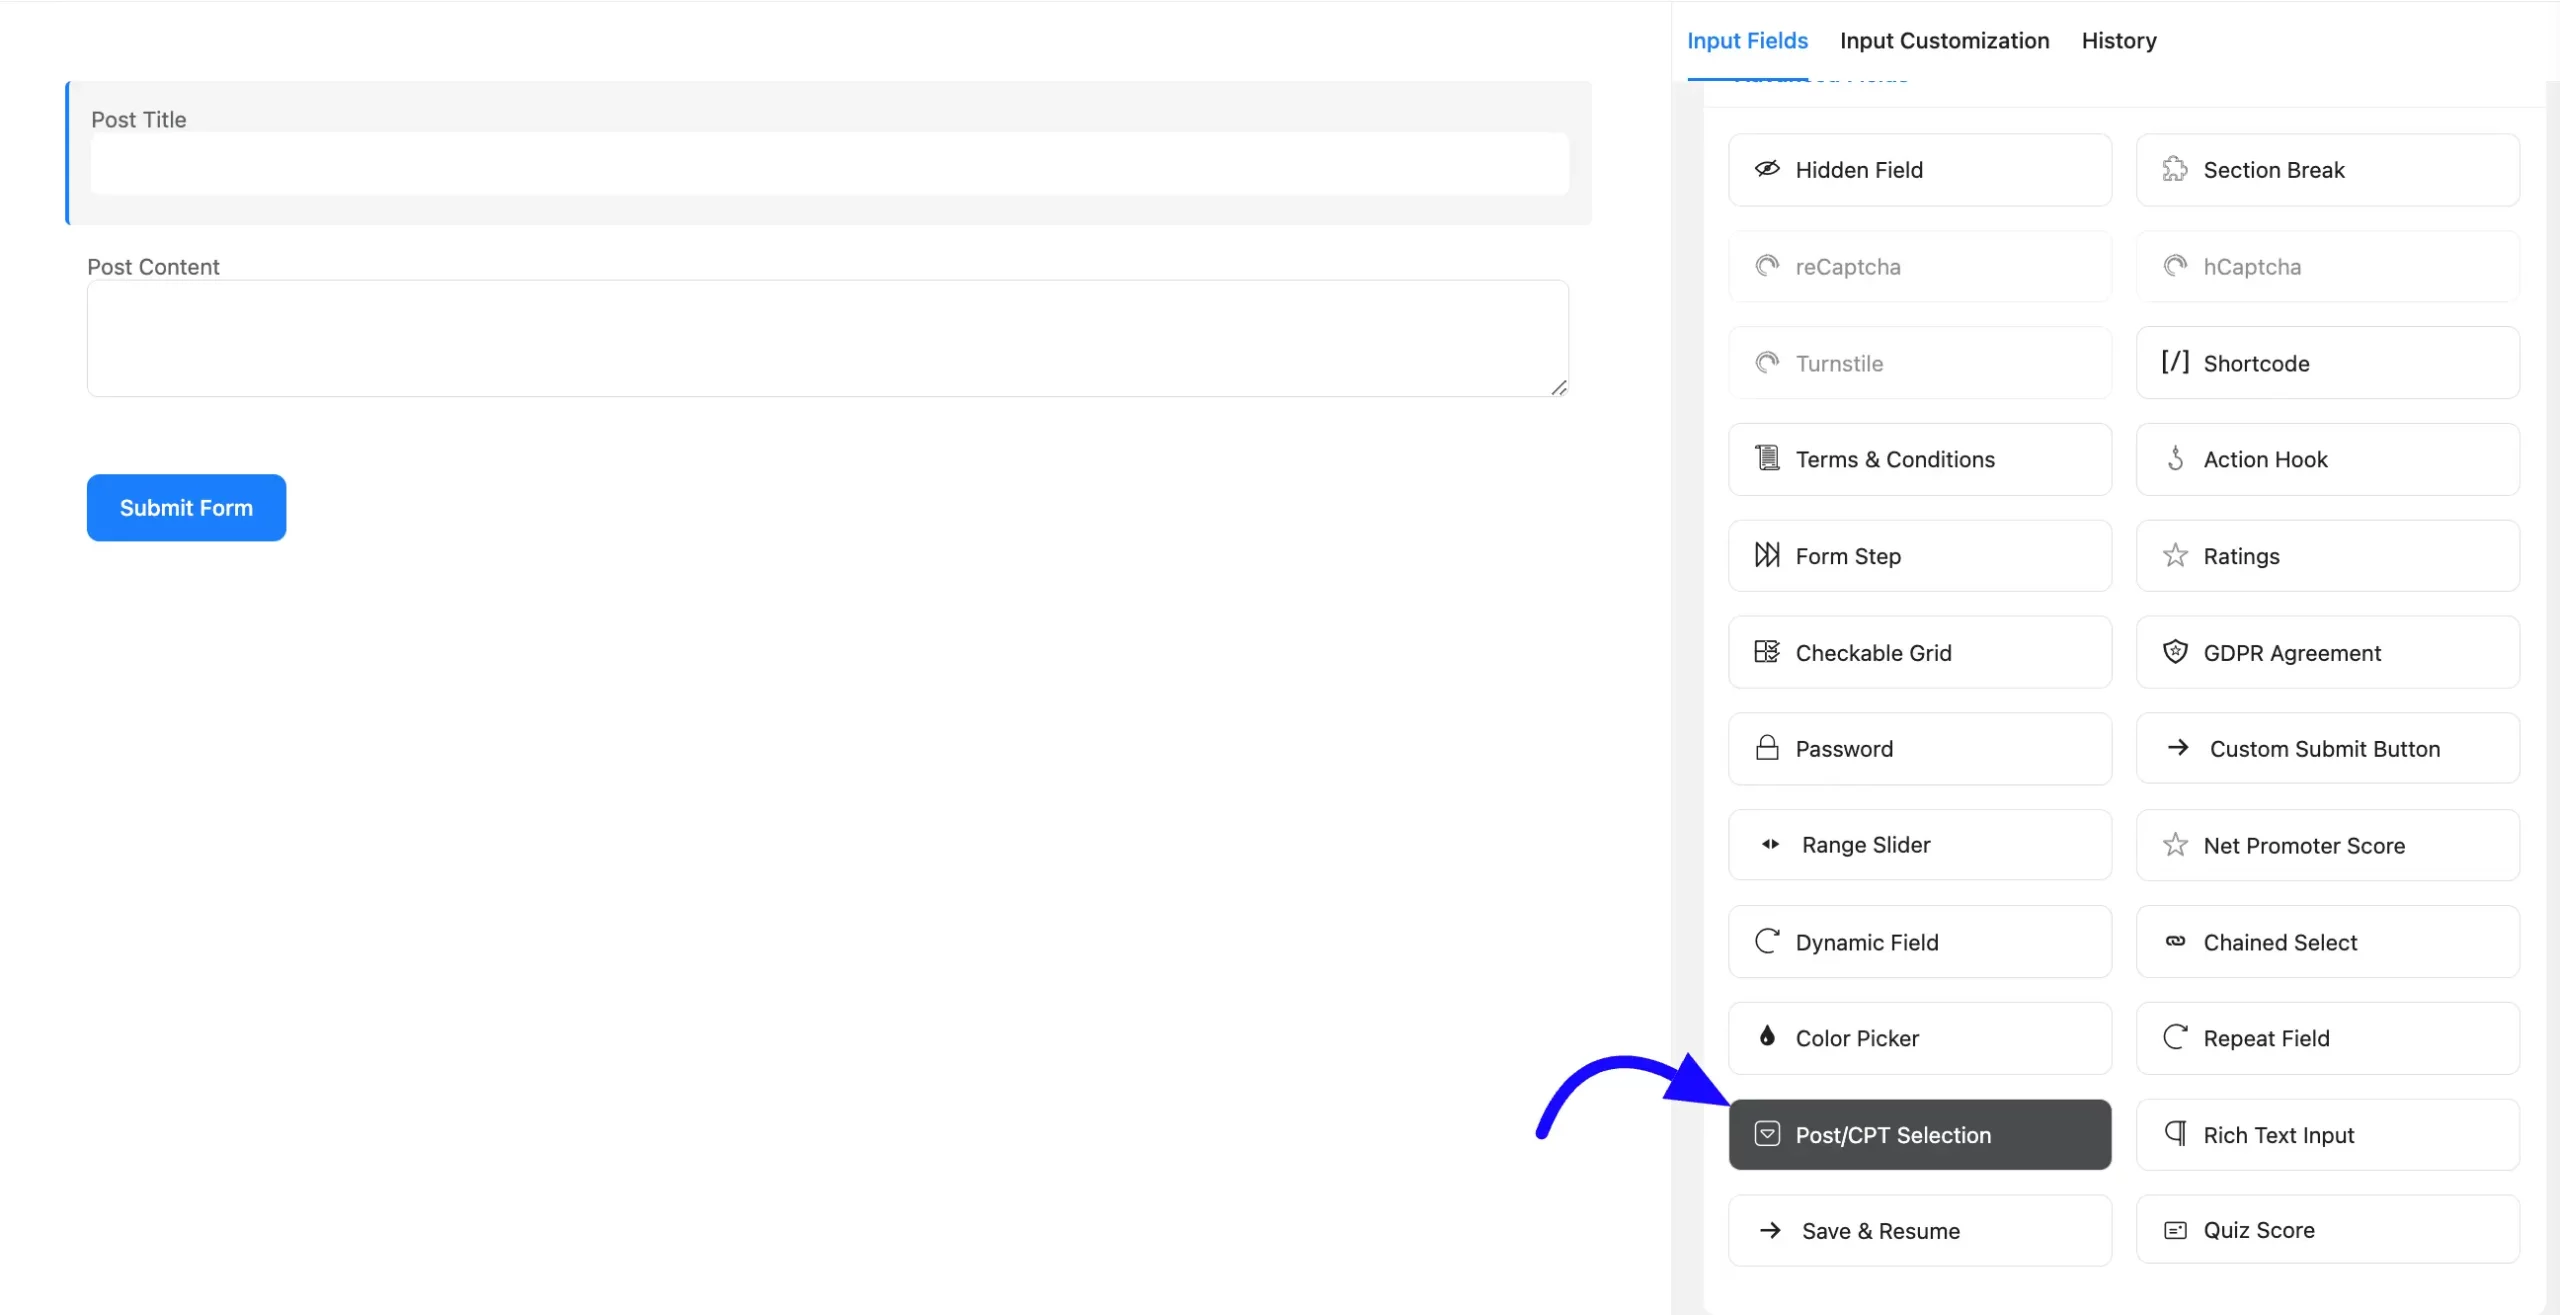
Task: Open the History tab
Action: [x=2118, y=41]
